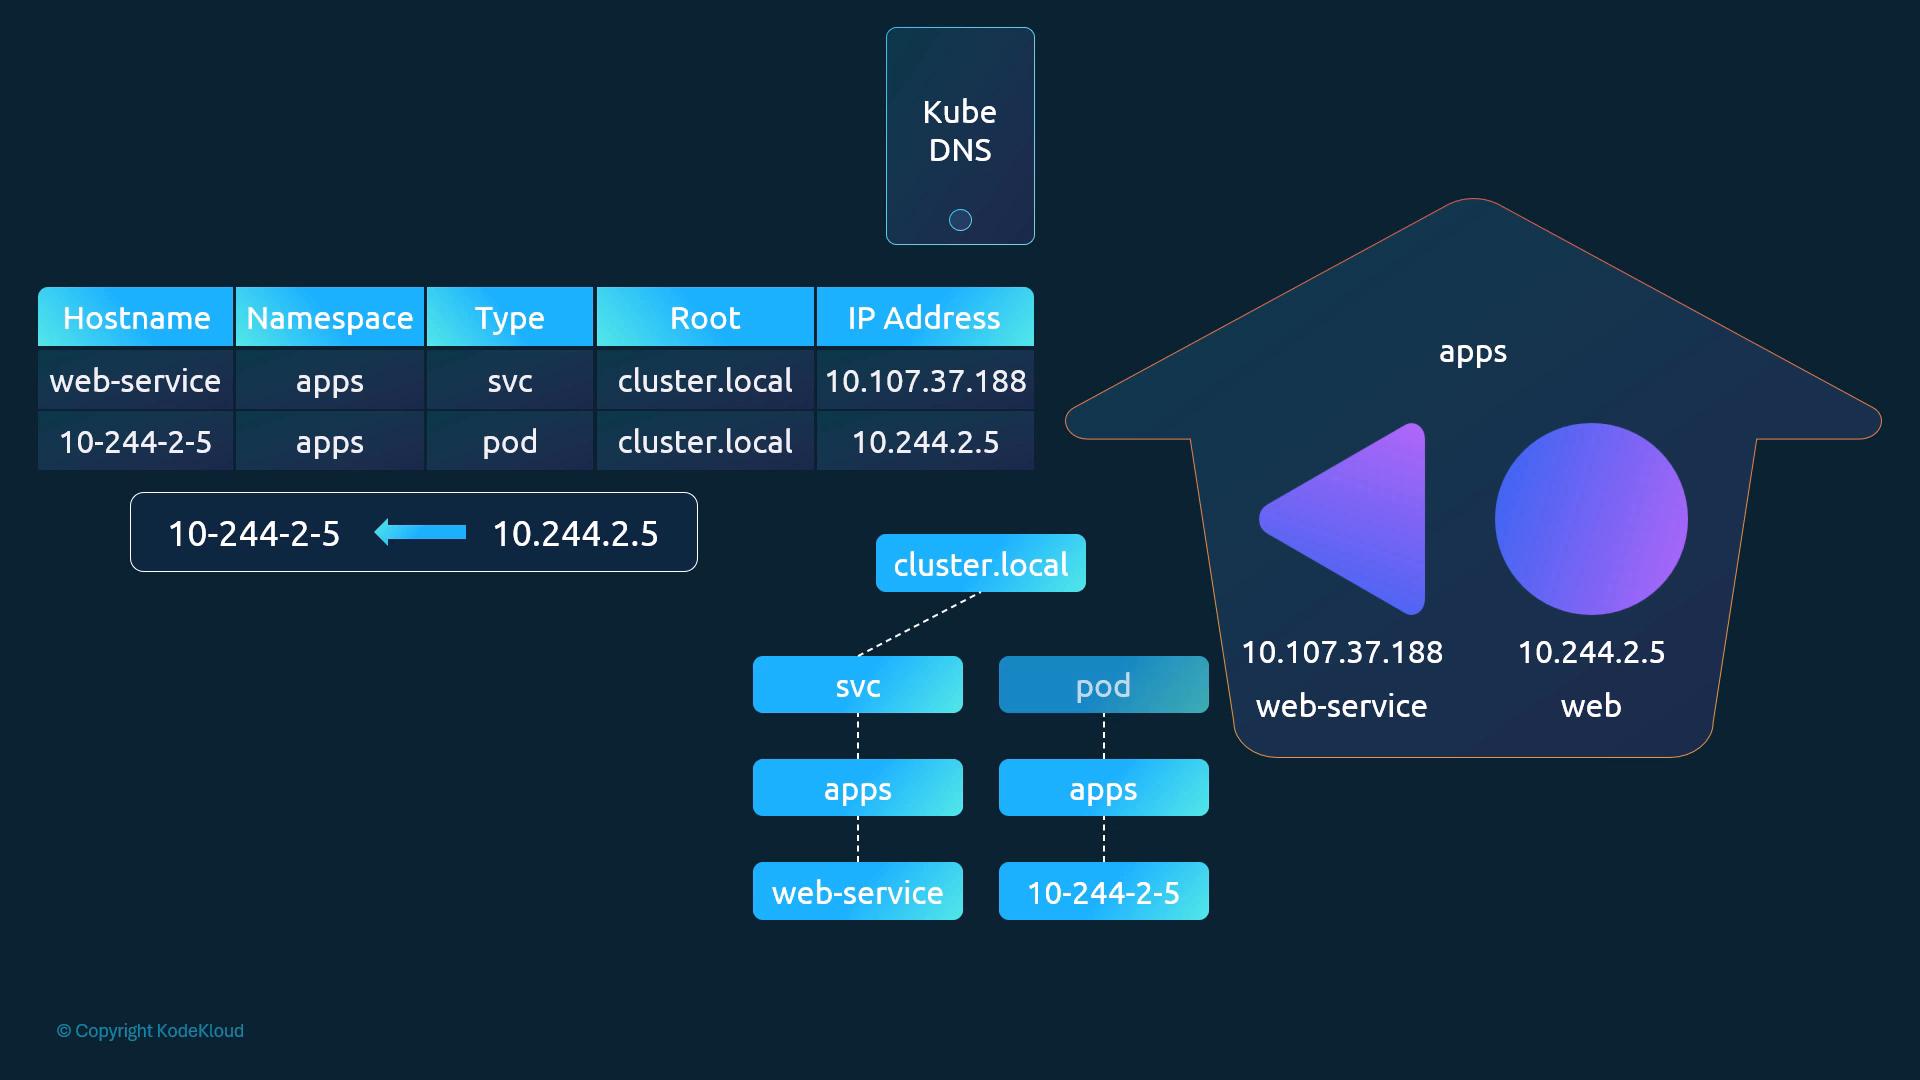Click the Namespace column header
This screenshot has width=1920, height=1080.
click(330, 317)
